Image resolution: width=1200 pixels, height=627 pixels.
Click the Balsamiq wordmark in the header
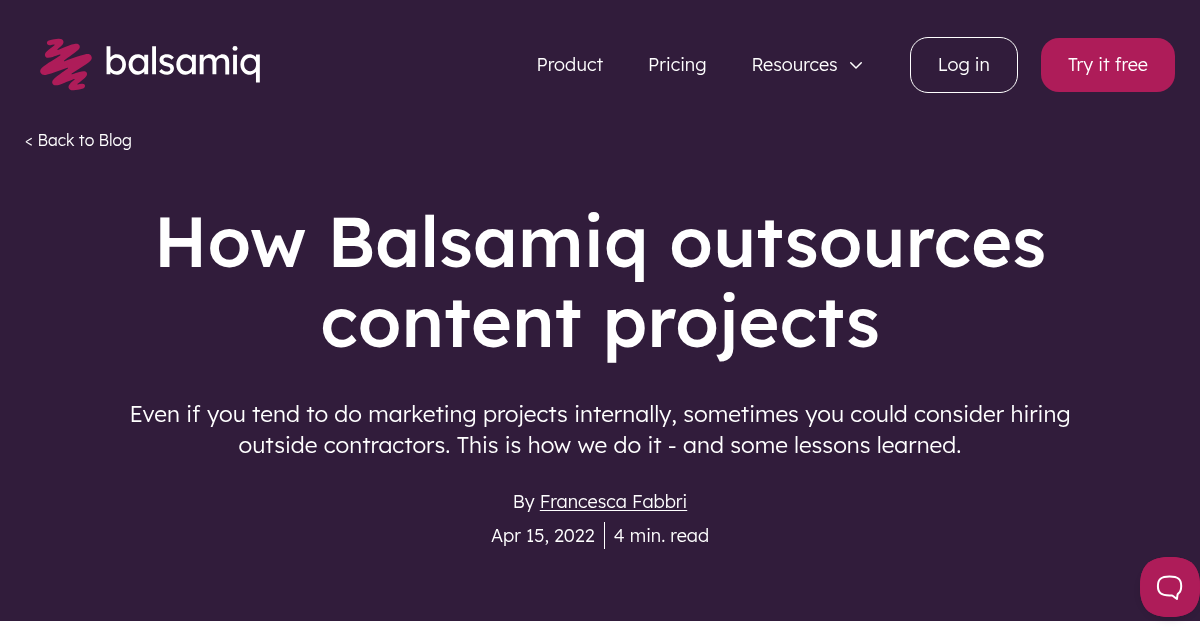(x=184, y=63)
